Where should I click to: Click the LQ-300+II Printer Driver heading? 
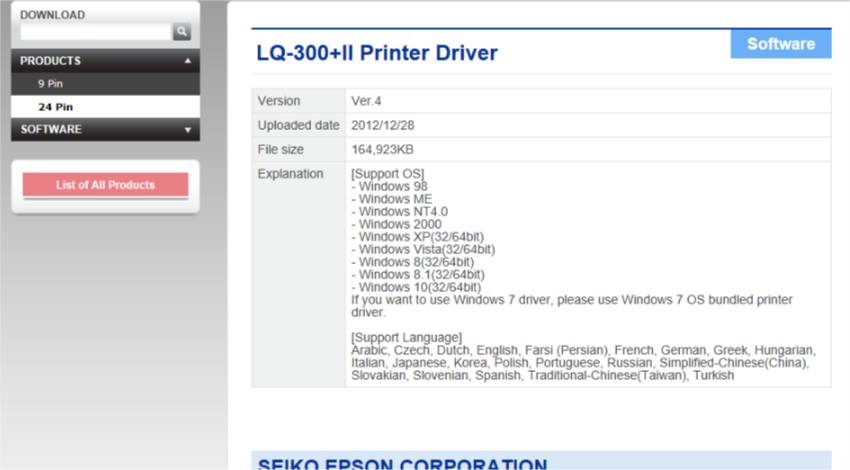click(x=377, y=53)
